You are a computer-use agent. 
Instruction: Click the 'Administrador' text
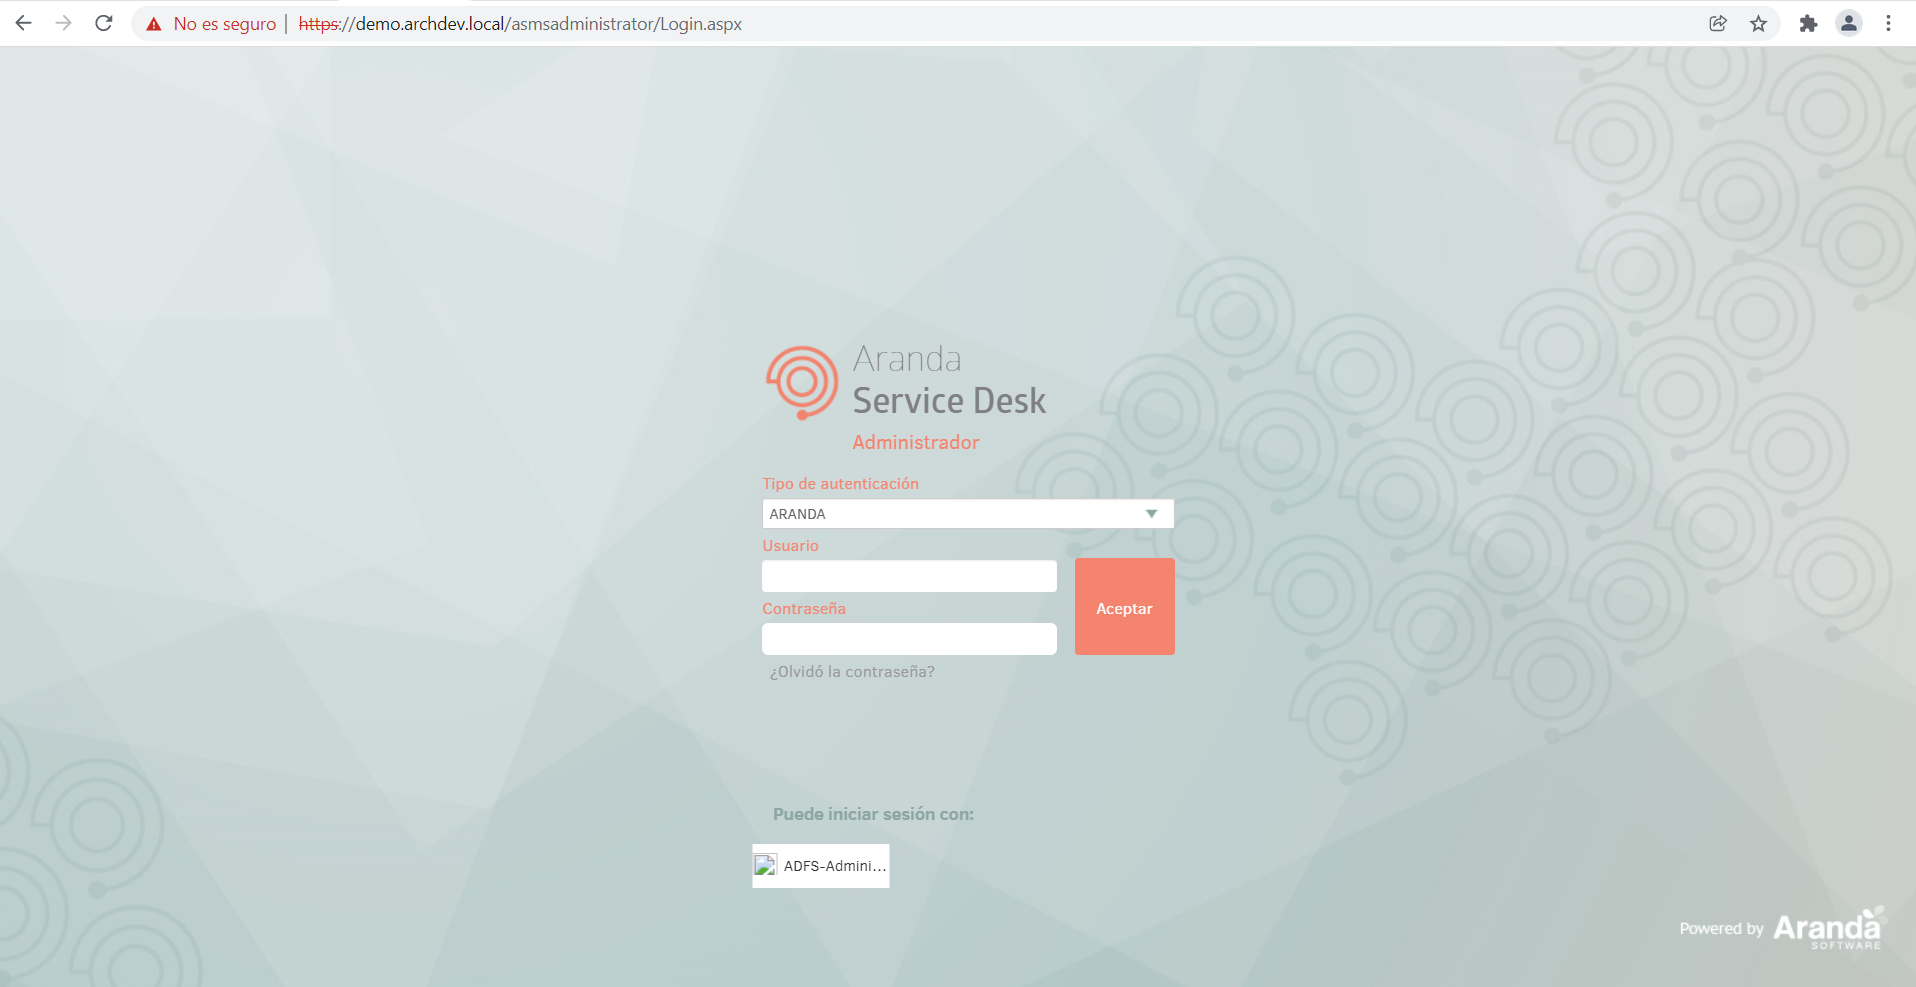coord(916,442)
